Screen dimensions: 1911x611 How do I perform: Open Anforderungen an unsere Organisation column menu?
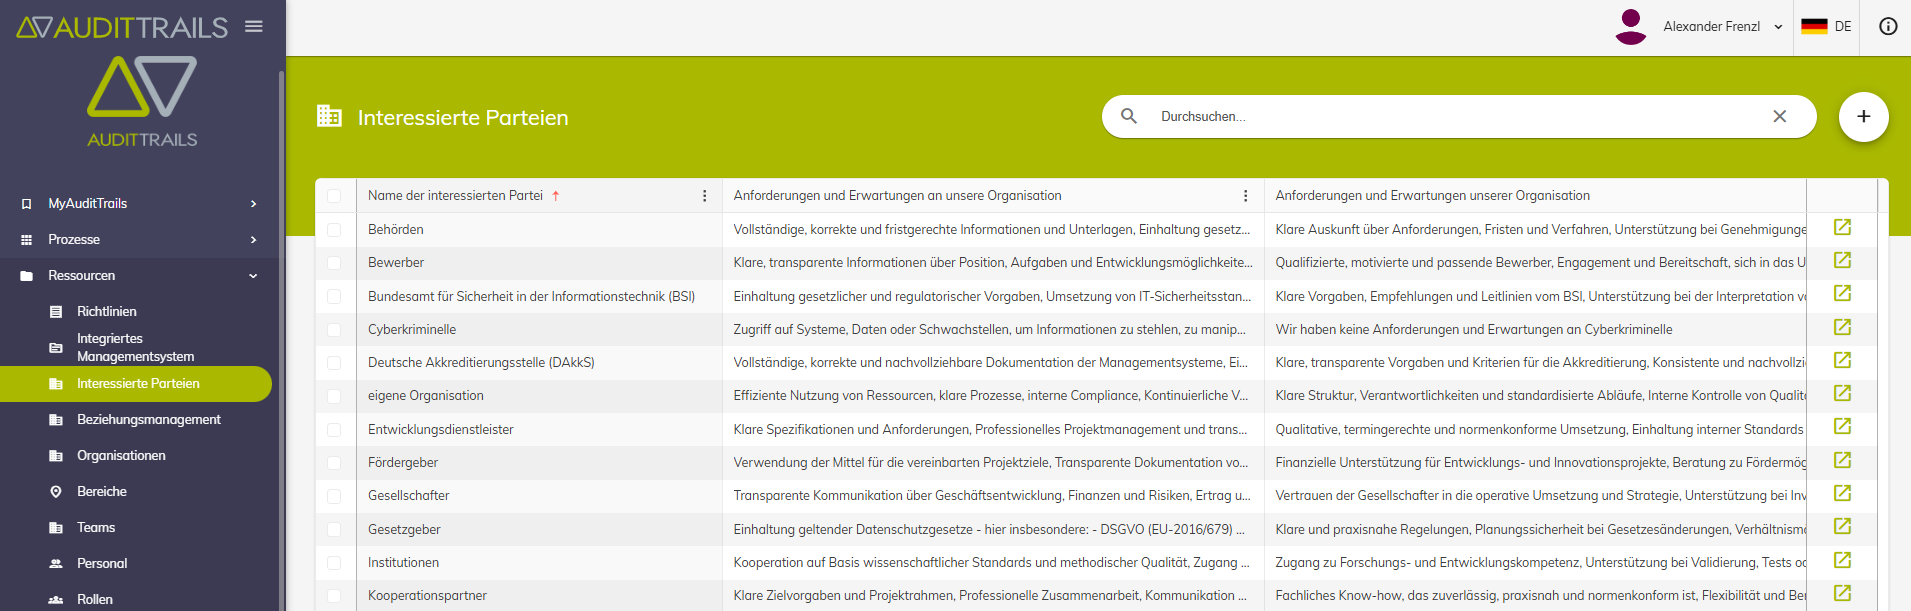1246,196
